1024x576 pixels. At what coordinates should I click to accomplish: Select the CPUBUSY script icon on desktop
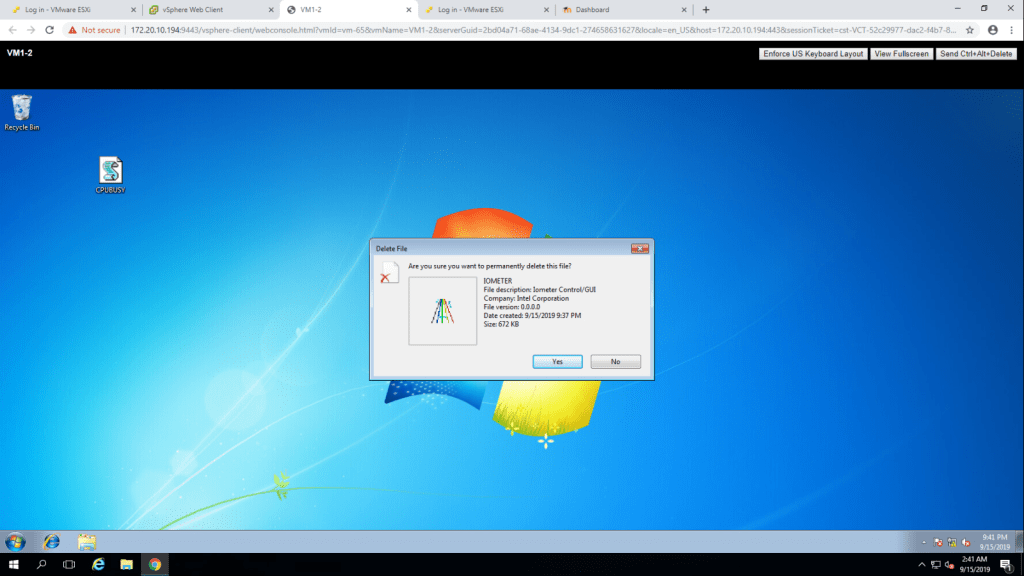(x=110, y=173)
